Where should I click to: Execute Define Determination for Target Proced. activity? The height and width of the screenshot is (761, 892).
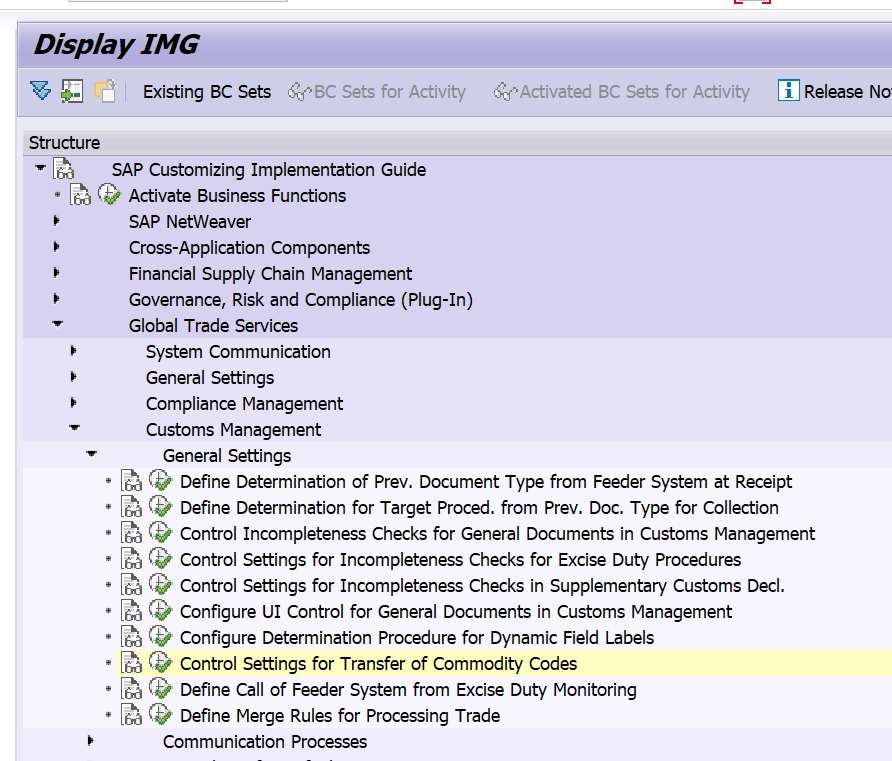tap(160, 507)
